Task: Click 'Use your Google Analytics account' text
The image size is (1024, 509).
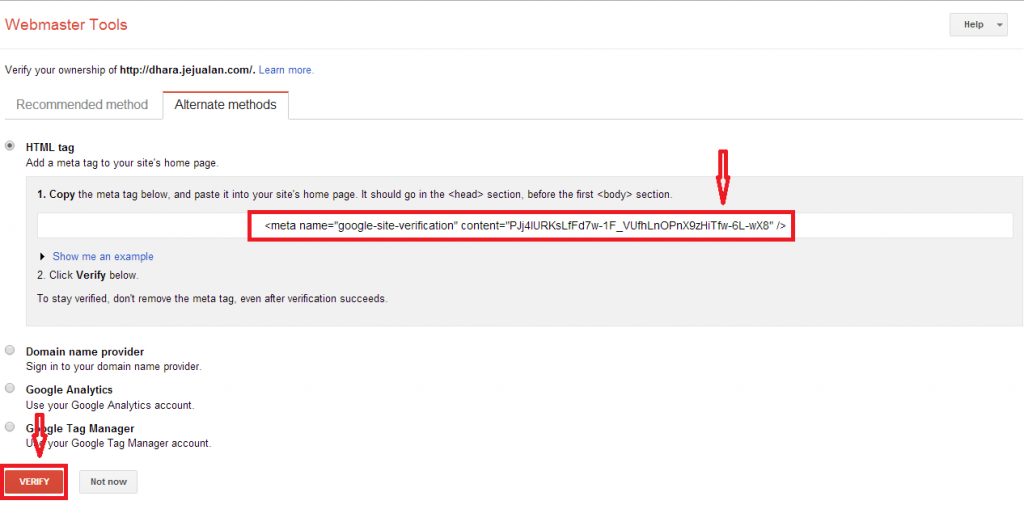Action: point(110,405)
